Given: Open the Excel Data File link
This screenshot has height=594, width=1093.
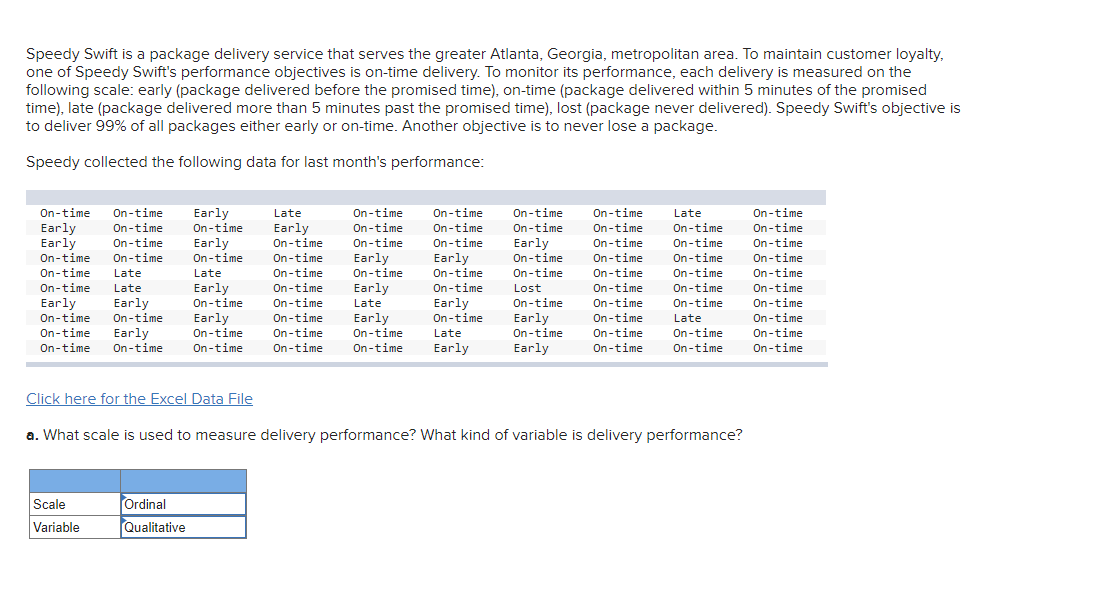Looking at the screenshot, I should click(x=139, y=399).
